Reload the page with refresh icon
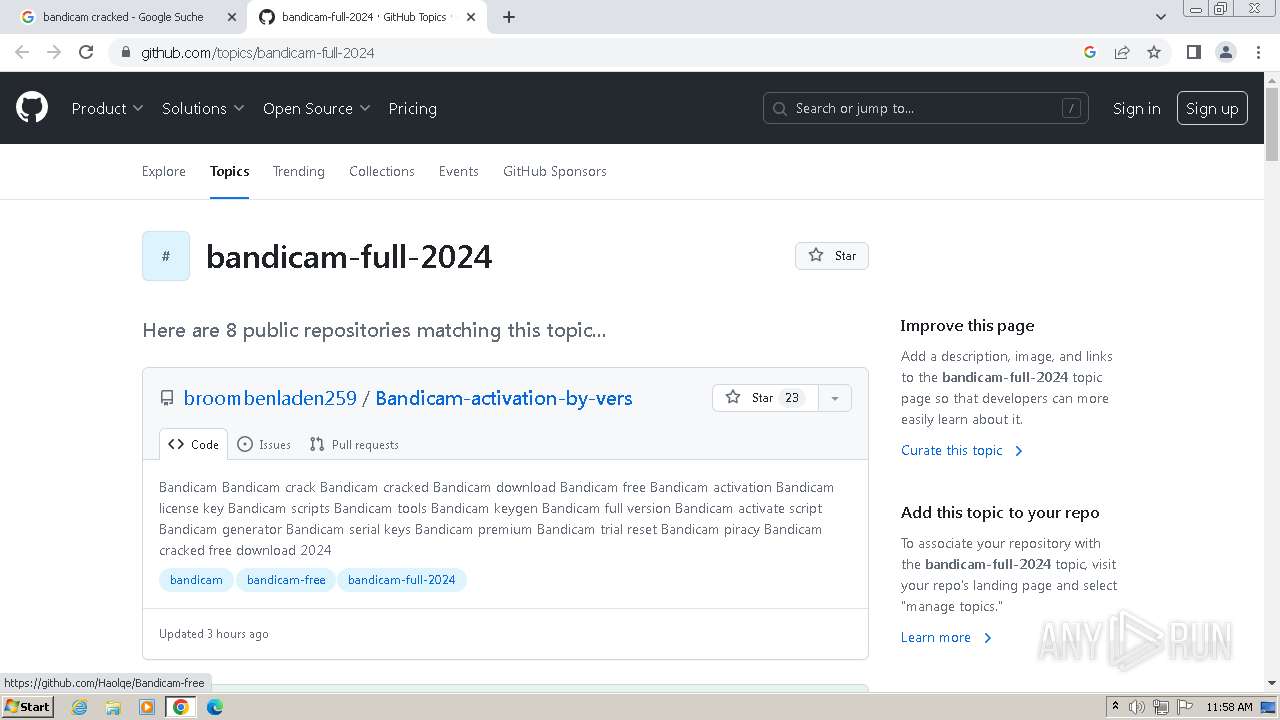The height and width of the screenshot is (720, 1280). [86, 52]
